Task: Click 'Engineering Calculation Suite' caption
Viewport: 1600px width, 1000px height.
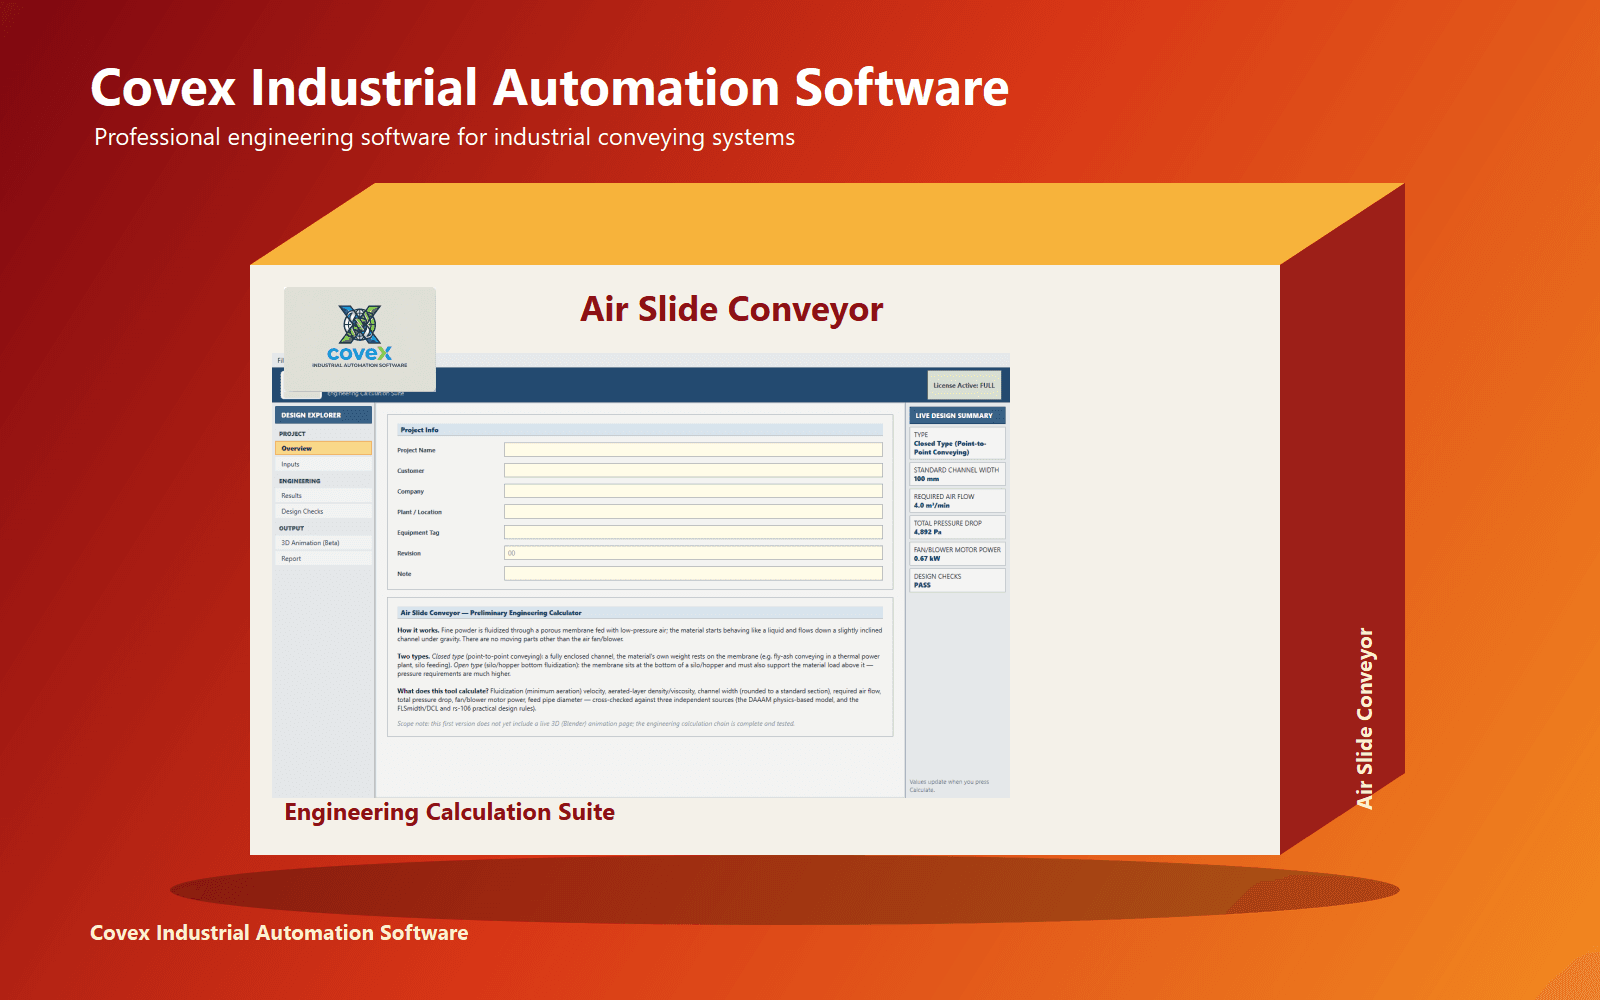Action: click(450, 812)
